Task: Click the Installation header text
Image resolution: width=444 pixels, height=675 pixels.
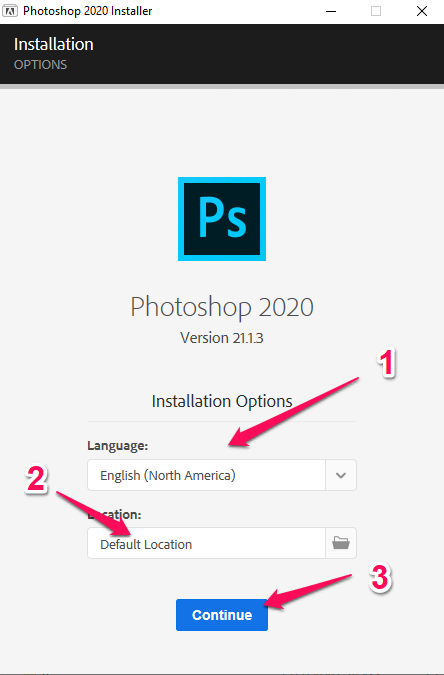Action: point(54,44)
